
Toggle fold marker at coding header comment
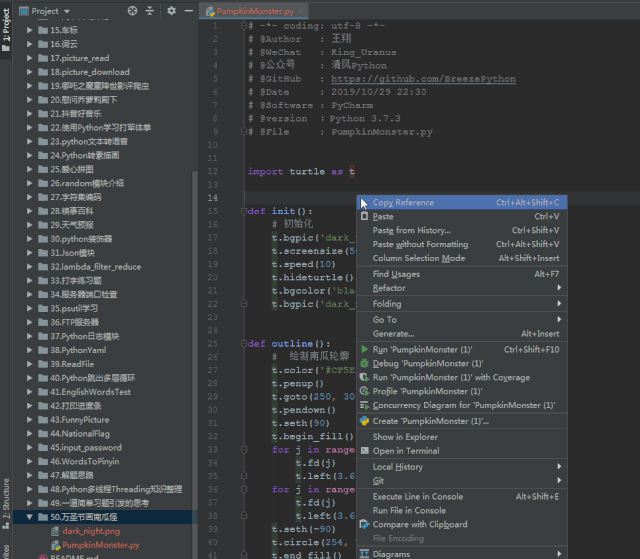[x=244, y=26]
